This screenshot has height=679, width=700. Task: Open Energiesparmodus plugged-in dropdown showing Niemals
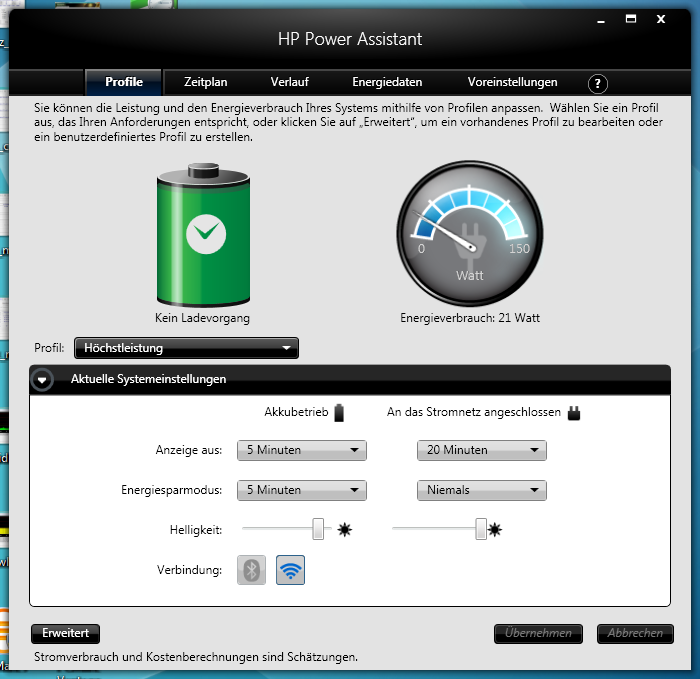(482, 490)
